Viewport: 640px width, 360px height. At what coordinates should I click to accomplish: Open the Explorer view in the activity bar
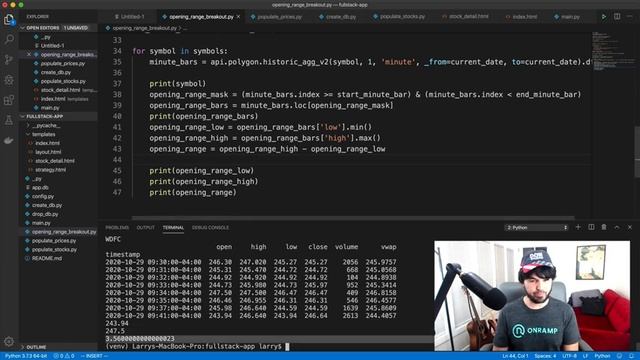coord(9,19)
